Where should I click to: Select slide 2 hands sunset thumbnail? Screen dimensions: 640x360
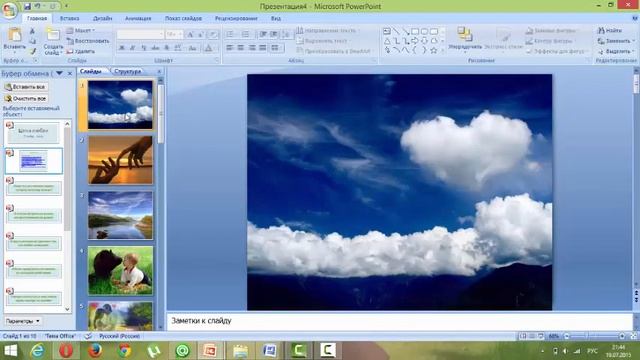(x=120, y=160)
